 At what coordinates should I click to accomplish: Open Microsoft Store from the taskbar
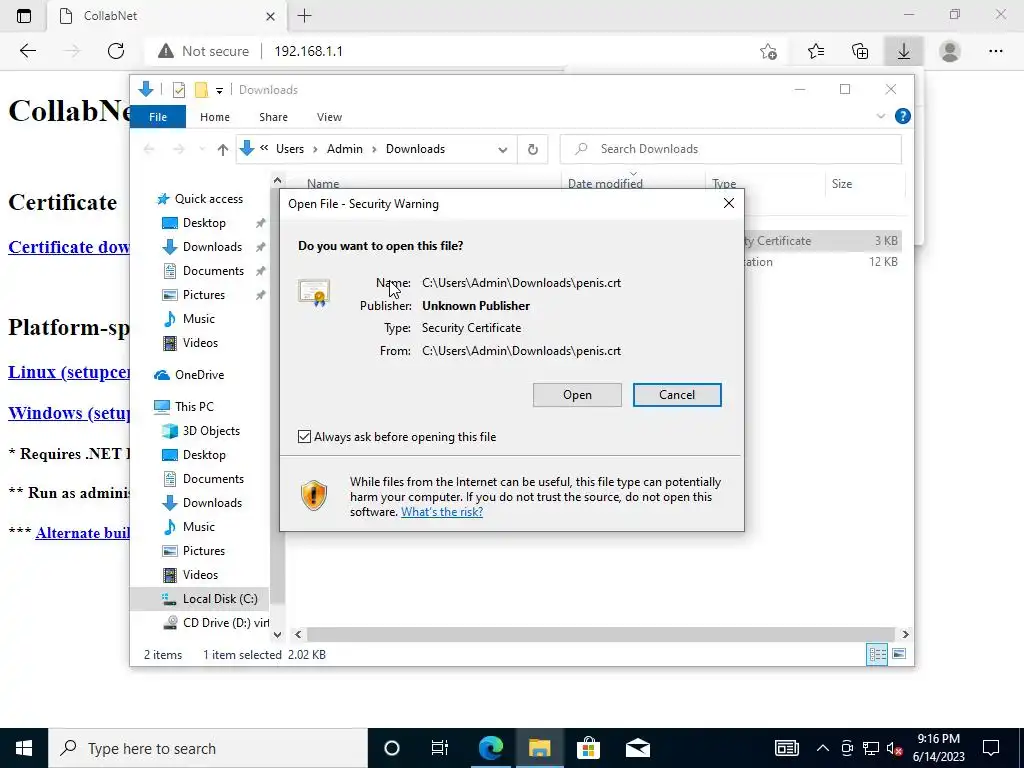[588, 748]
